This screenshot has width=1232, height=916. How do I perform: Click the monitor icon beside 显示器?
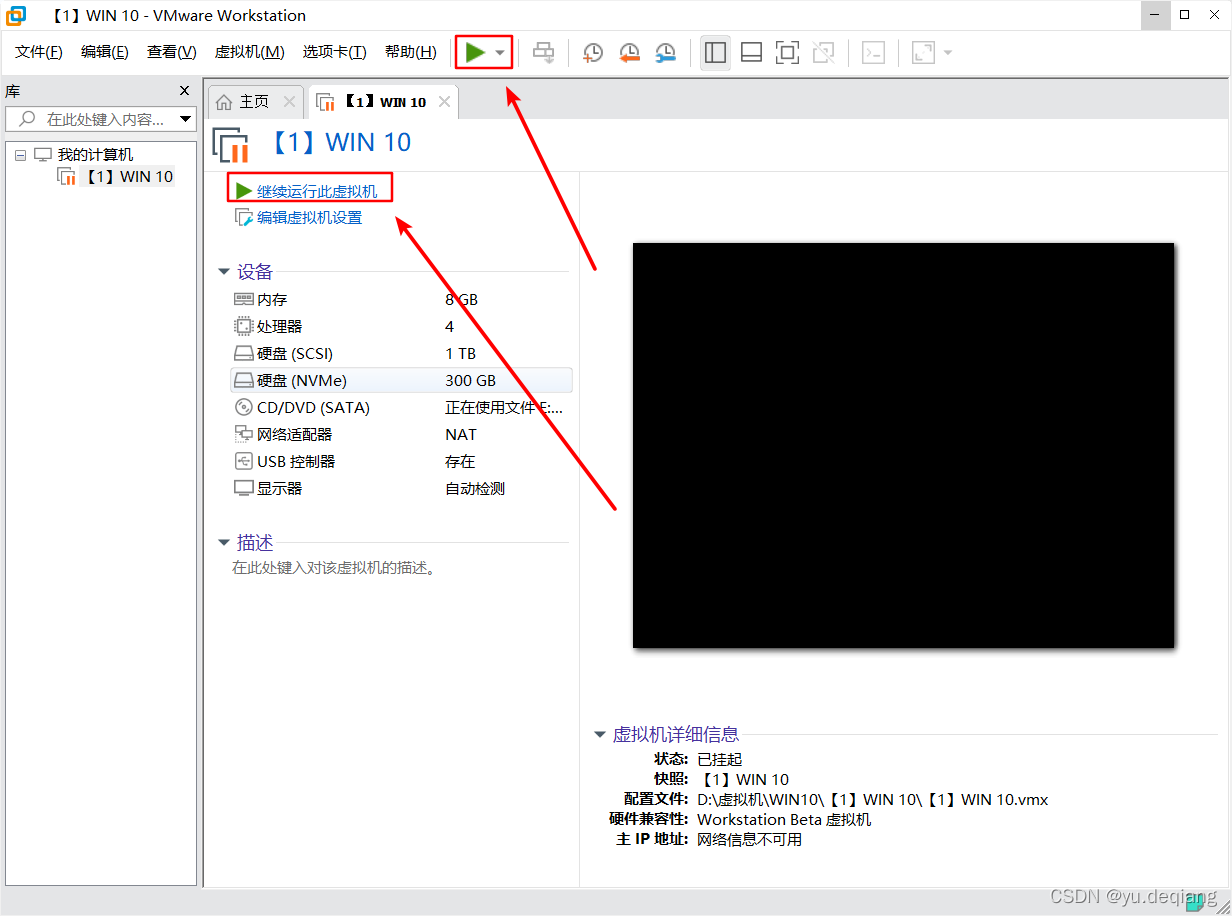click(243, 488)
